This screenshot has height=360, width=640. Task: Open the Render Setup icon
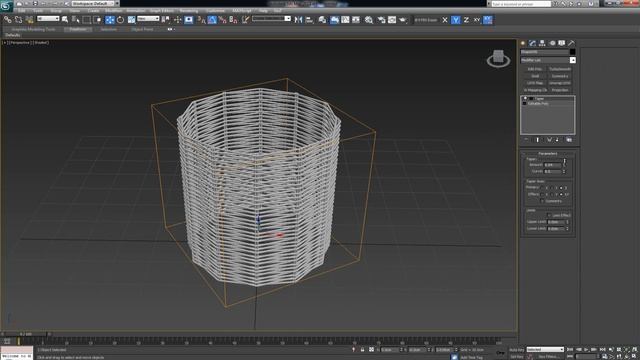pos(381,20)
